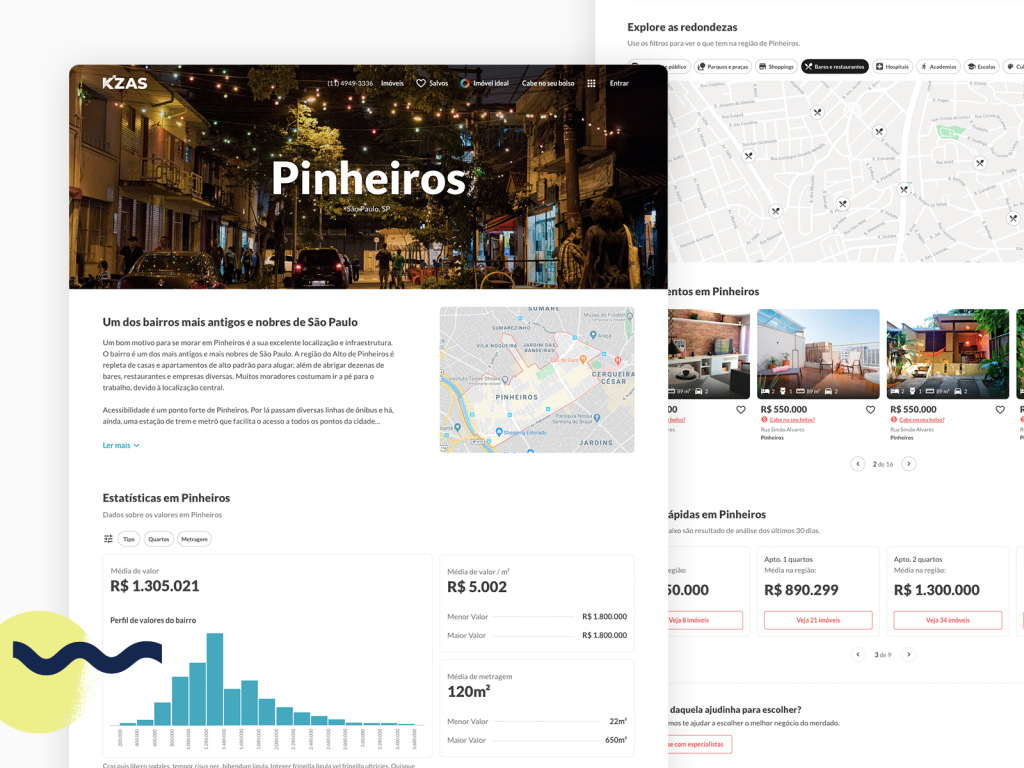Click Cabe no seu bolso? under garden house listing
Screen dimensions: 1024x768
coord(921,420)
